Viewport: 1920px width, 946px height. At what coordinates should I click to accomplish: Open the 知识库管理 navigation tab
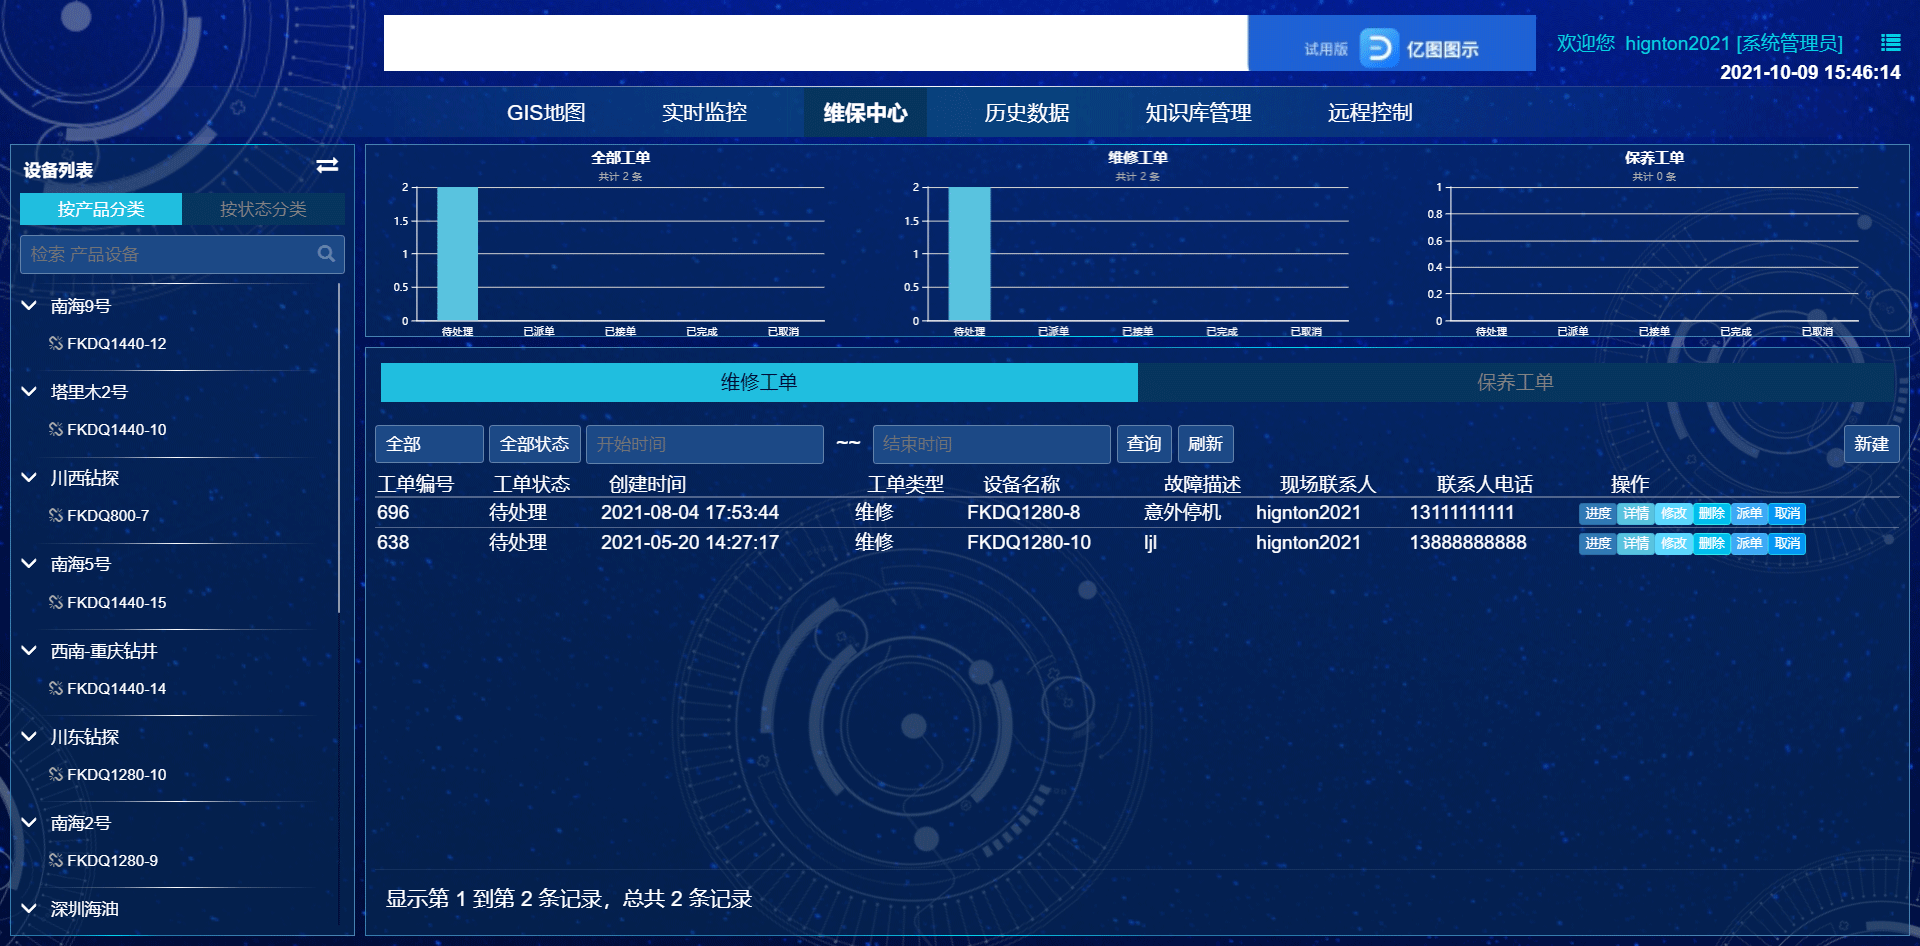coord(1198,113)
